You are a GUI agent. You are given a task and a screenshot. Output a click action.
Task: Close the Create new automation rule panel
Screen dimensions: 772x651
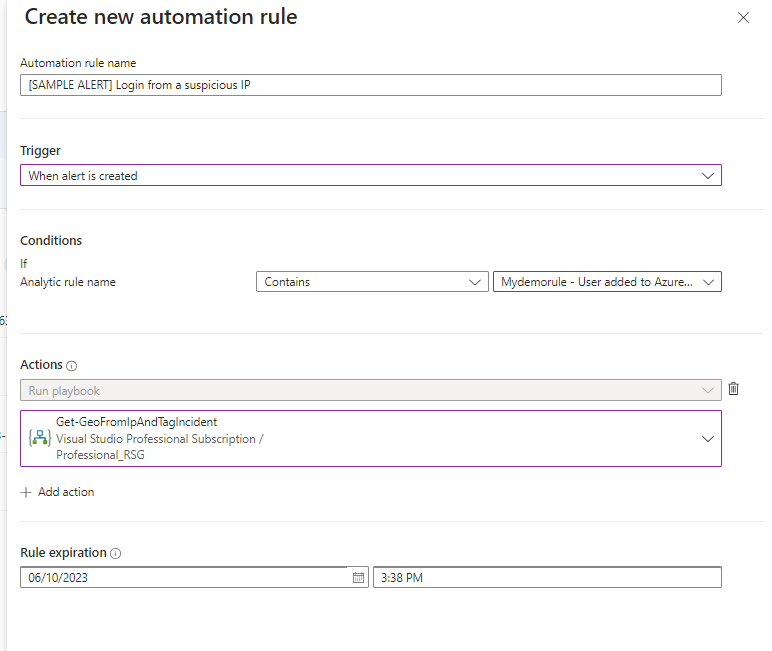(743, 18)
